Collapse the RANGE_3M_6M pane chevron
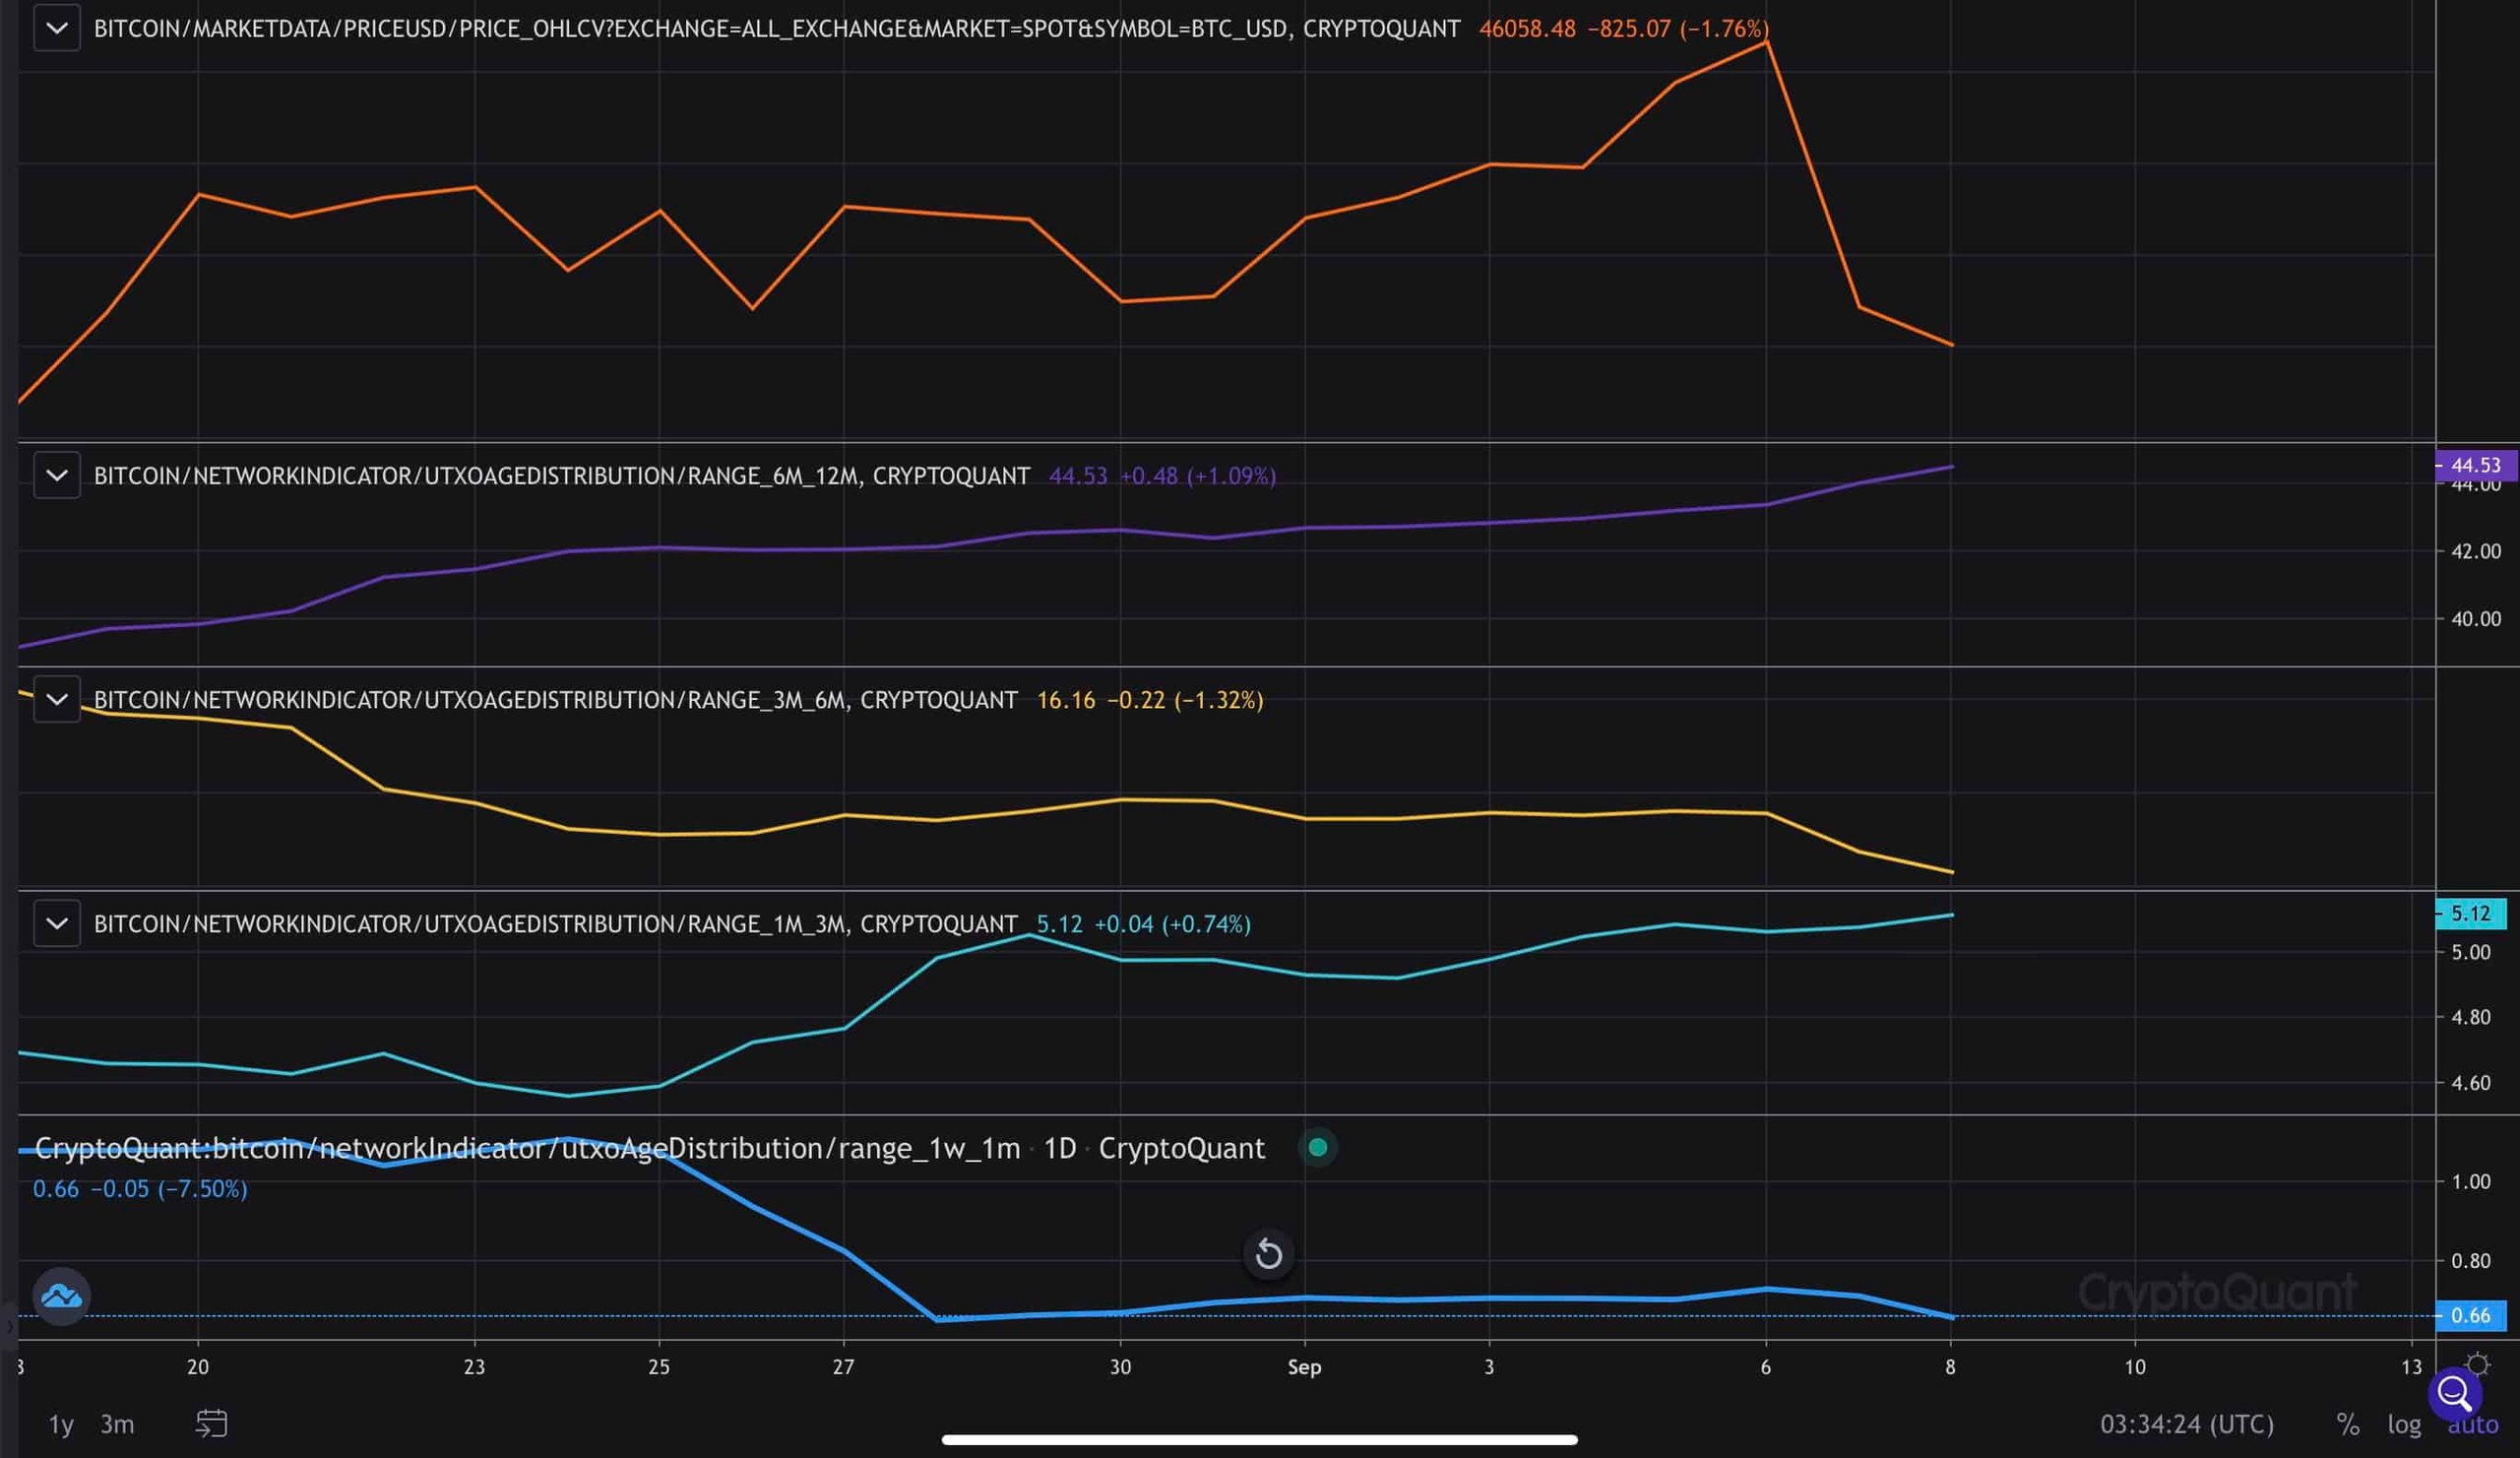 pyautogui.click(x=57, y=699)
